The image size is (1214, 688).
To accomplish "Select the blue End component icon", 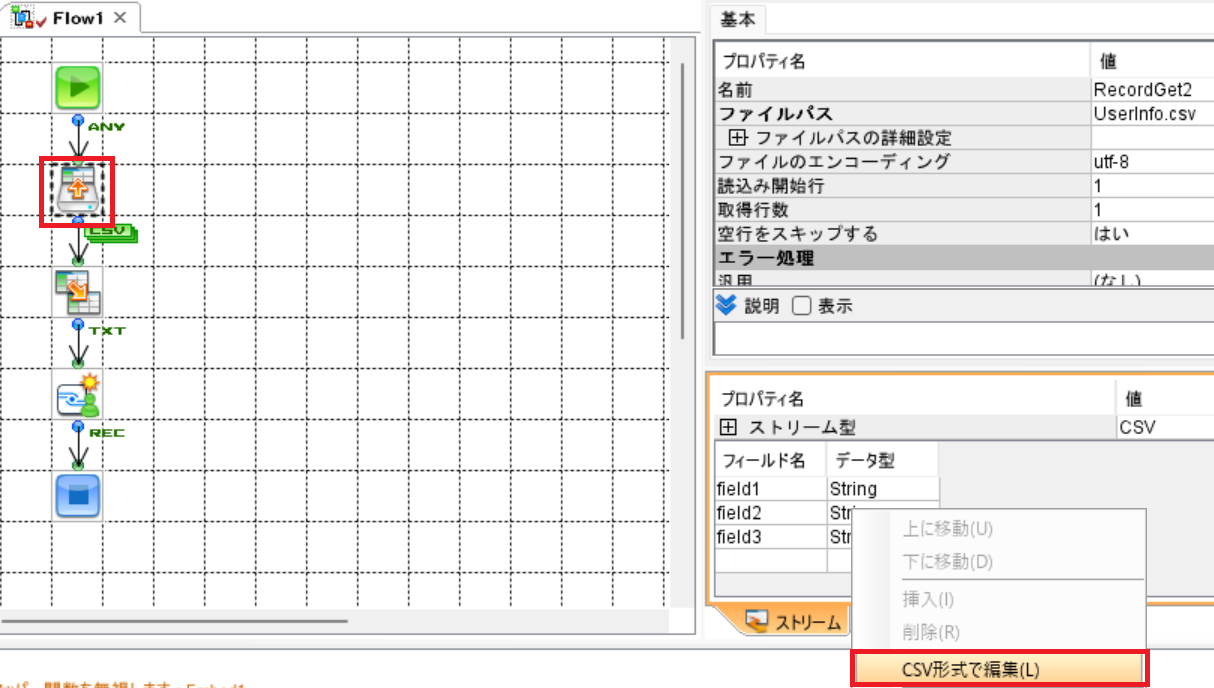I will [x=77, y=495].
